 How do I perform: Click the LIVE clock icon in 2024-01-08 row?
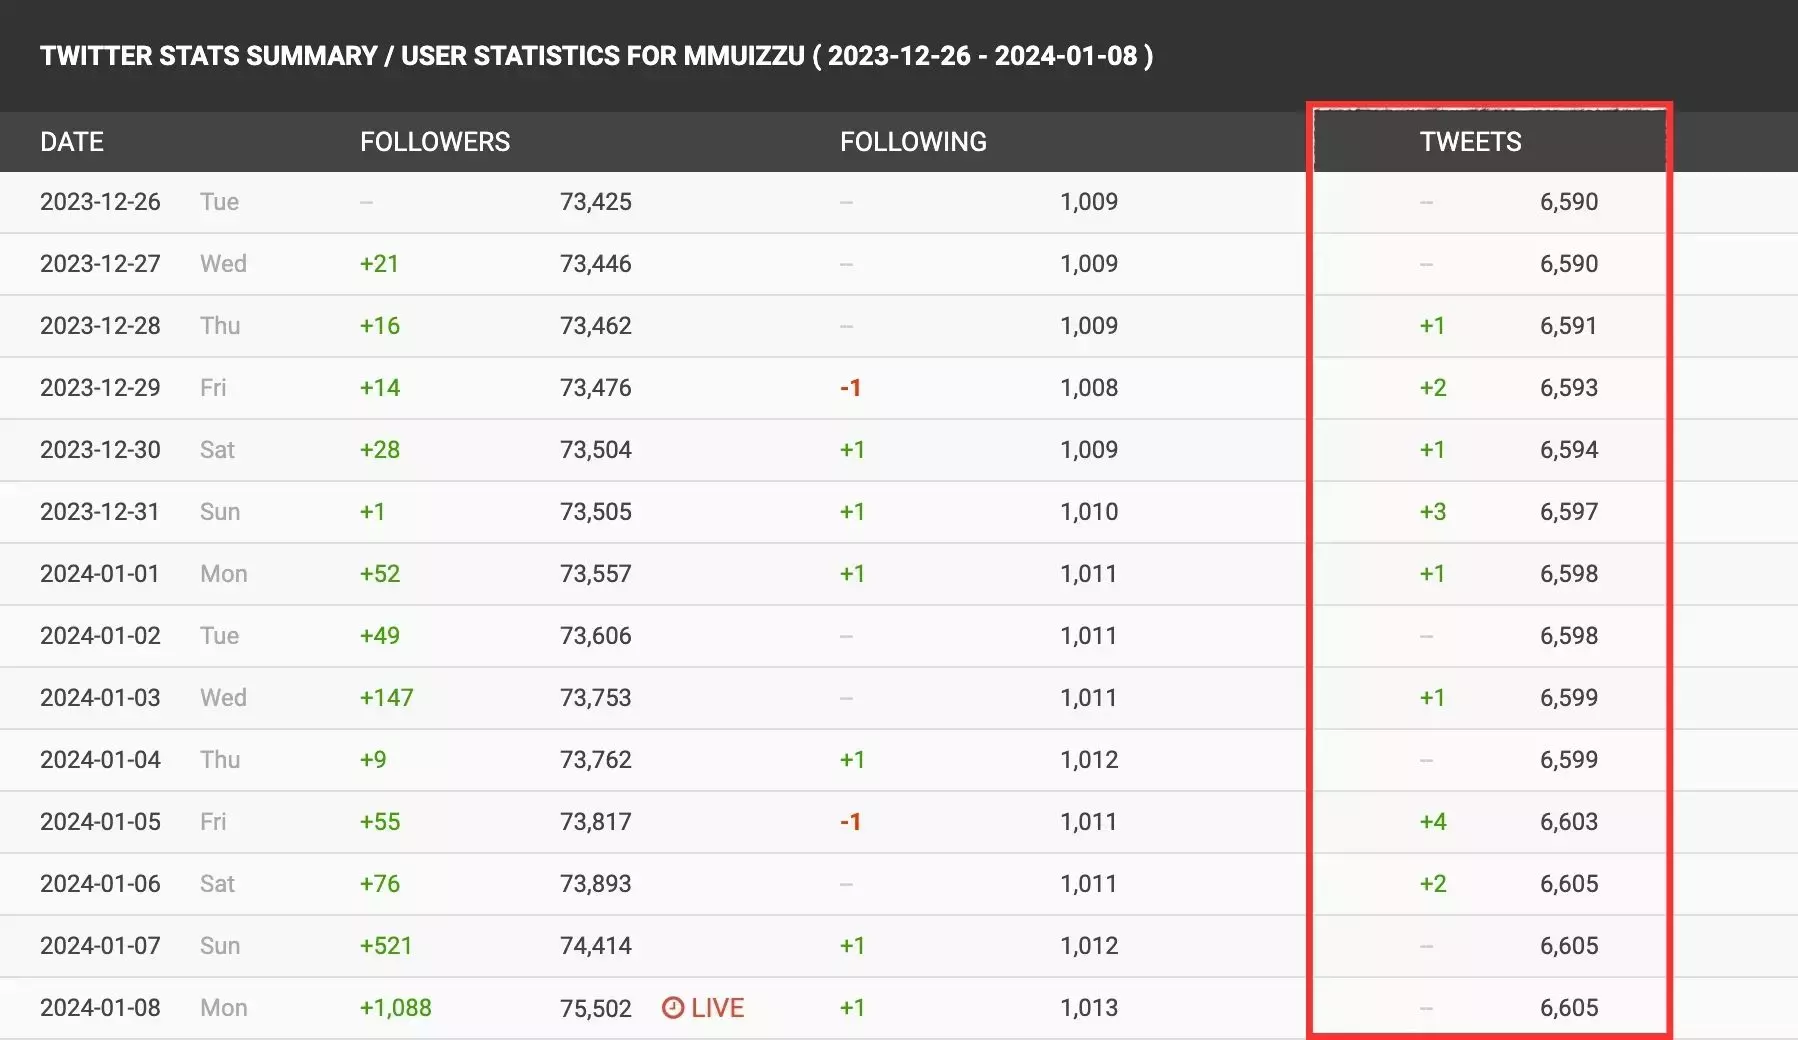point(673,1007)
